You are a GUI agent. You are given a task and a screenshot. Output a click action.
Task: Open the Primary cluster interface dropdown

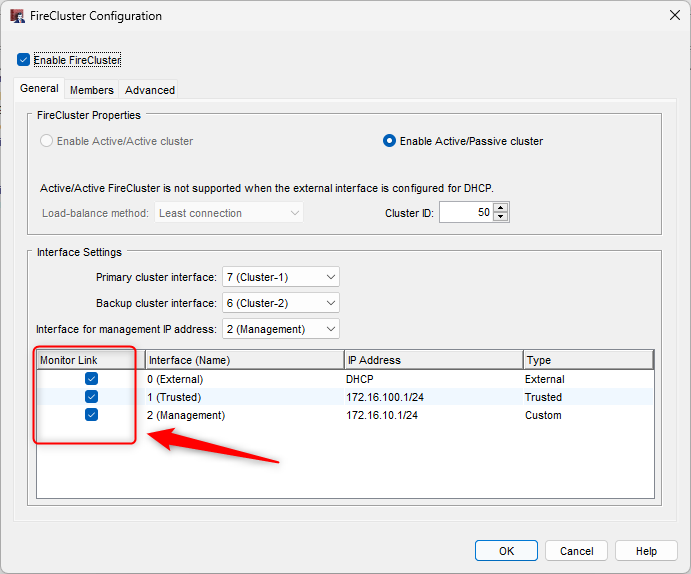pos(281,277)
